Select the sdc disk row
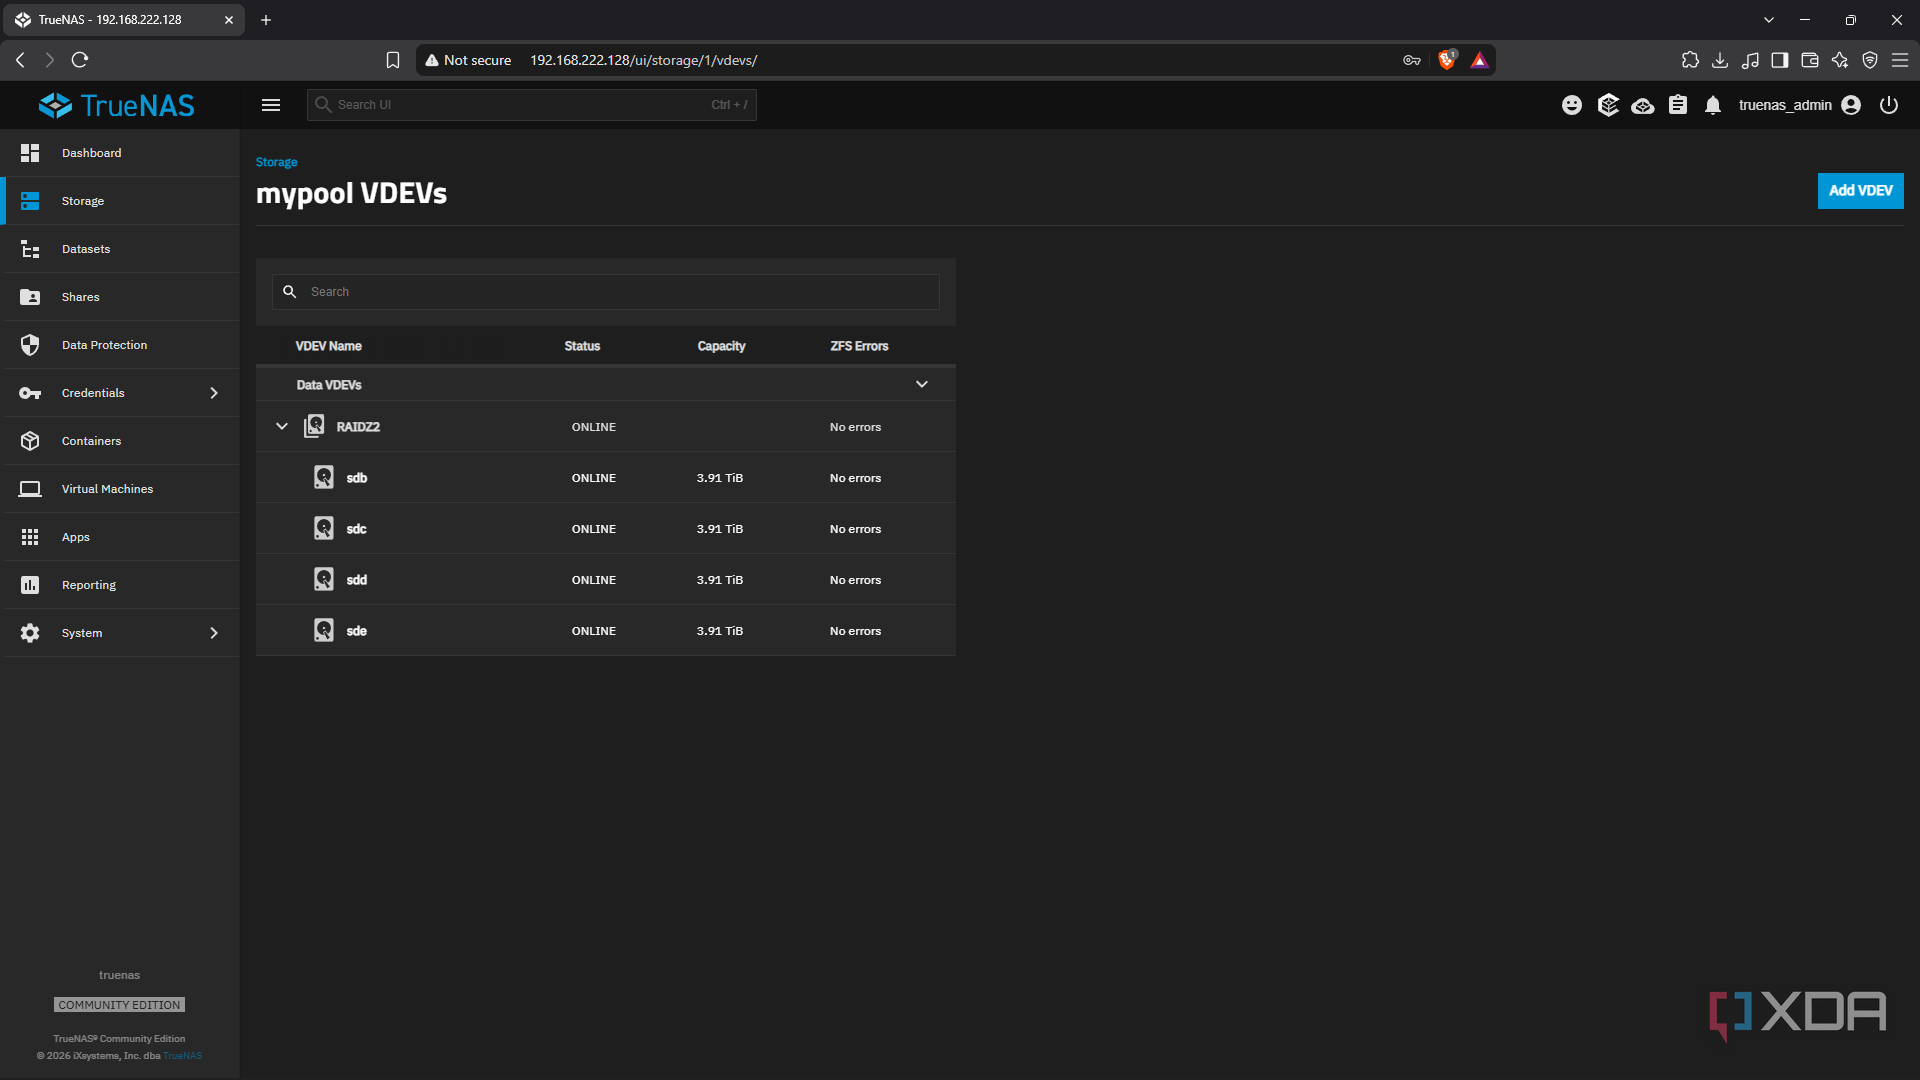The width and height of the screenshot is (1920, 1080). (x=606, y=529)
